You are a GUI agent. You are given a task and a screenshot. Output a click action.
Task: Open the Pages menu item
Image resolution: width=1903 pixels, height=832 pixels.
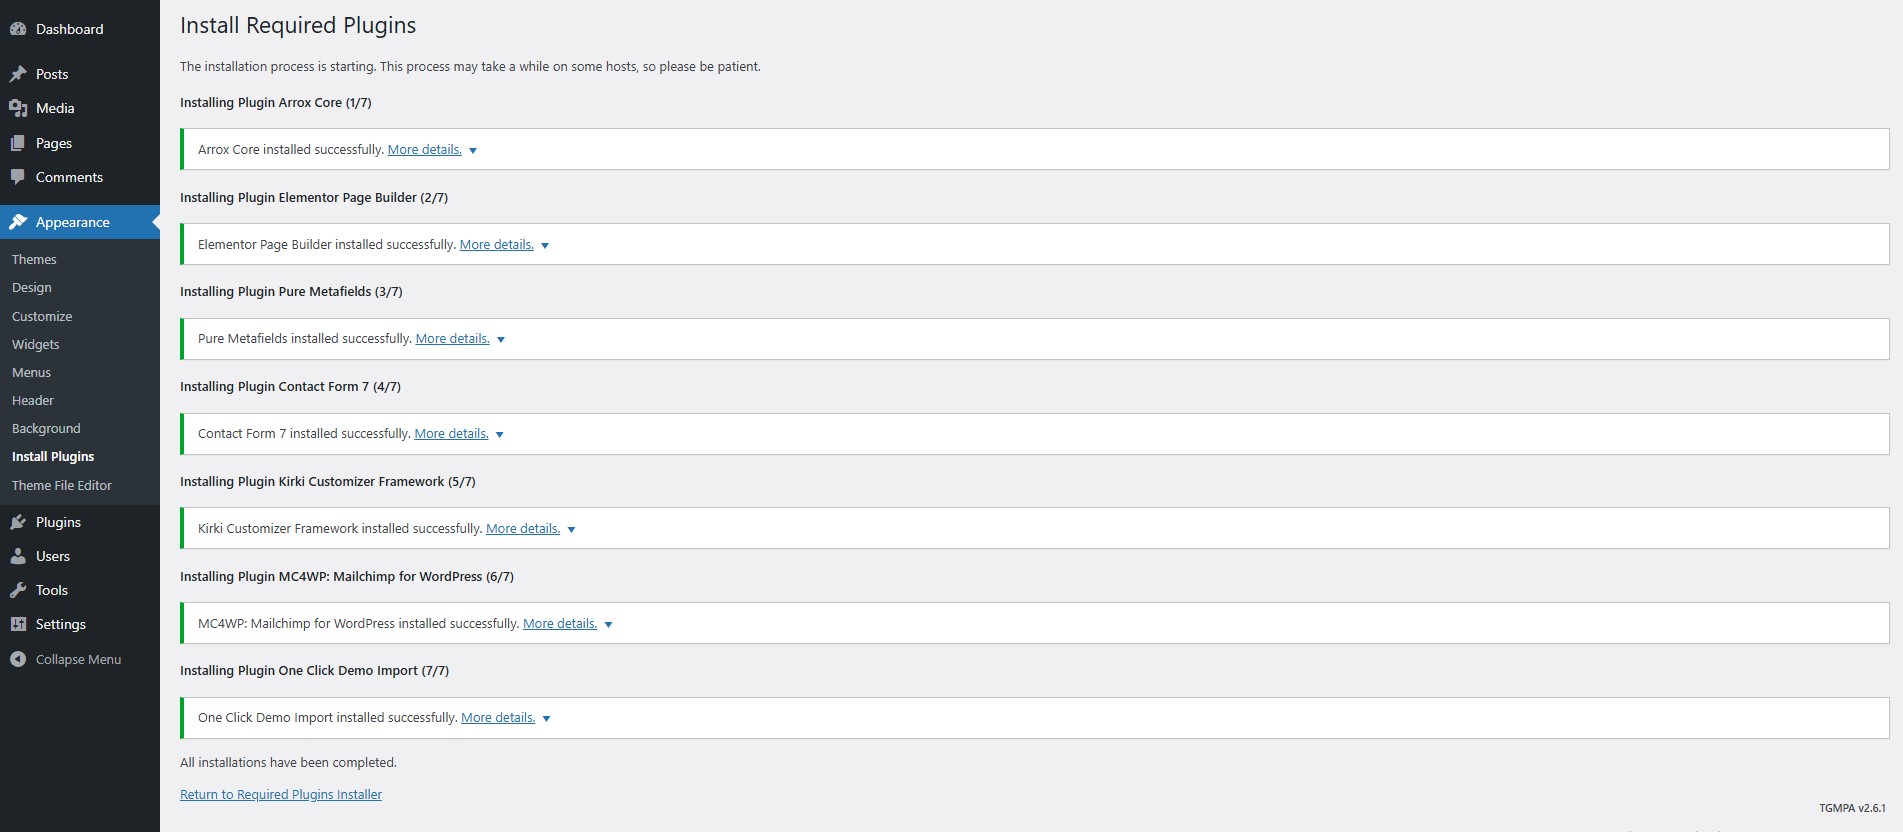pyautogui.click(x=80, y=143)
